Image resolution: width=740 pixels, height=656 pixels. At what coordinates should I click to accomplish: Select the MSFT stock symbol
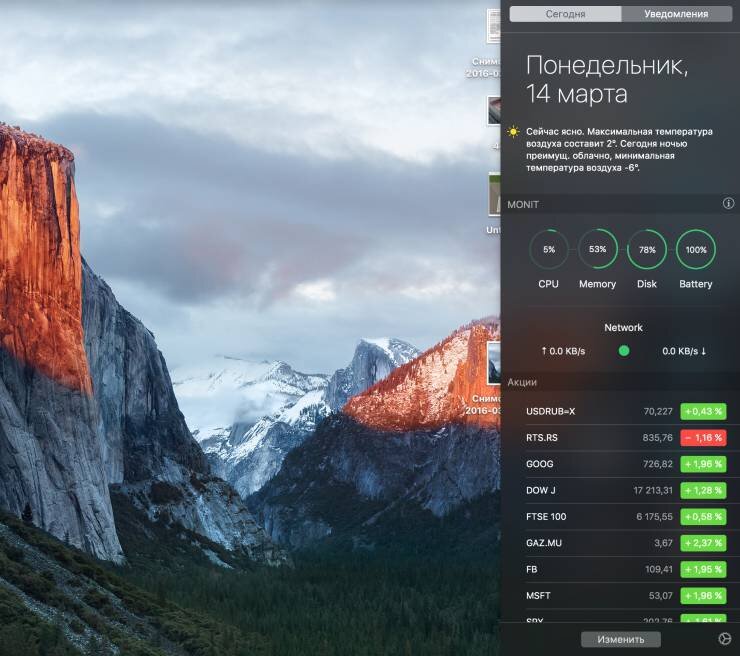[538, 596]
